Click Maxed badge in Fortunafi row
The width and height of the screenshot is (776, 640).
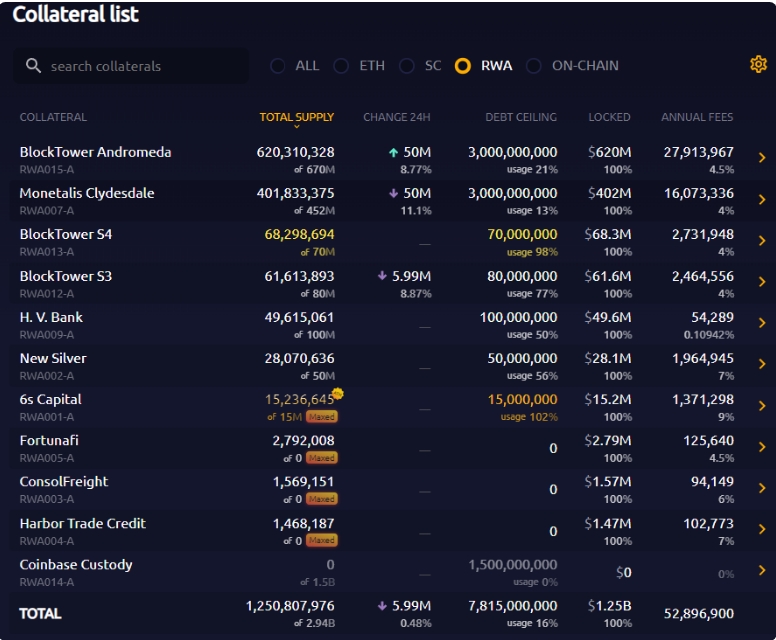(x=322, y=458)
